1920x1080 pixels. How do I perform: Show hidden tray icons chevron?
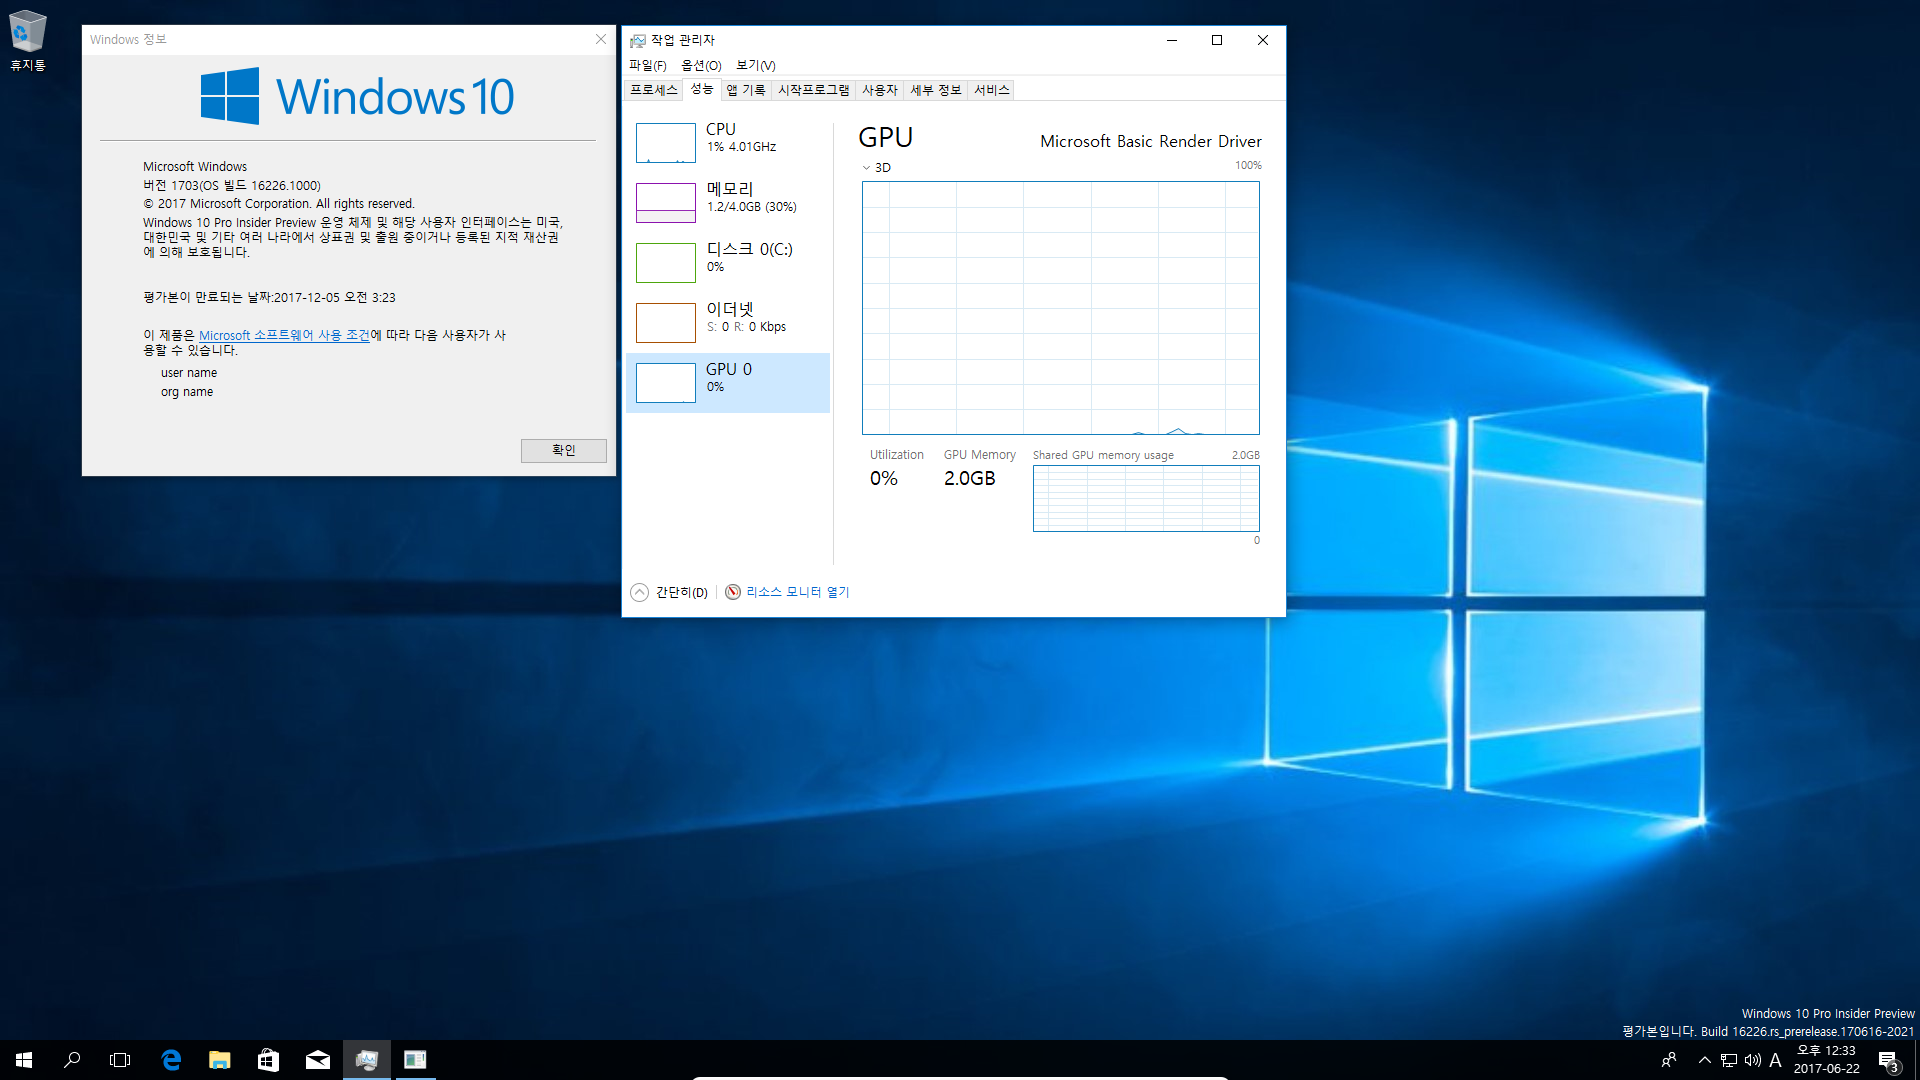(x=1704, y=1060)
